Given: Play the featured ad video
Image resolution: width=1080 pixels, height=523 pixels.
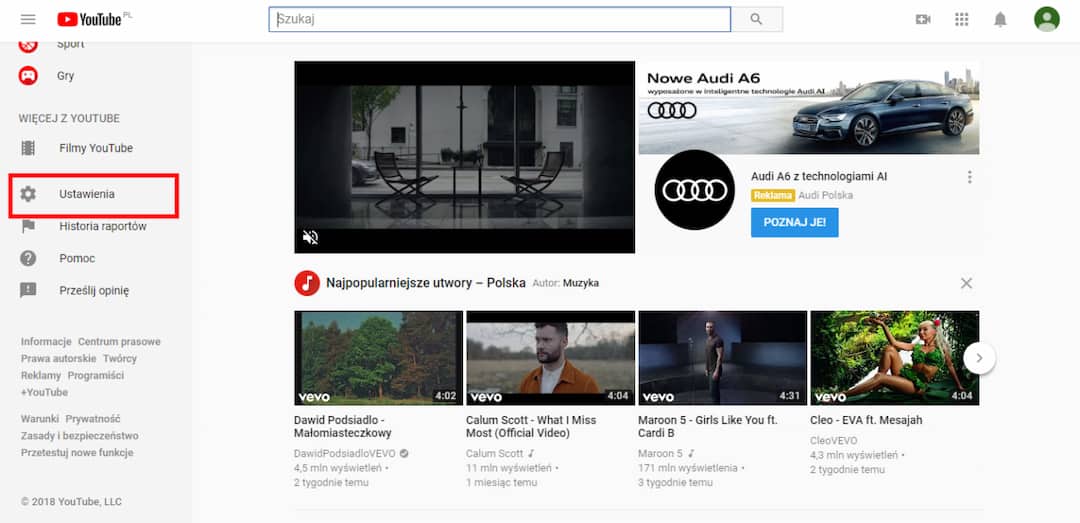Looking at the screenshot, I should click(x=464, y=157).
